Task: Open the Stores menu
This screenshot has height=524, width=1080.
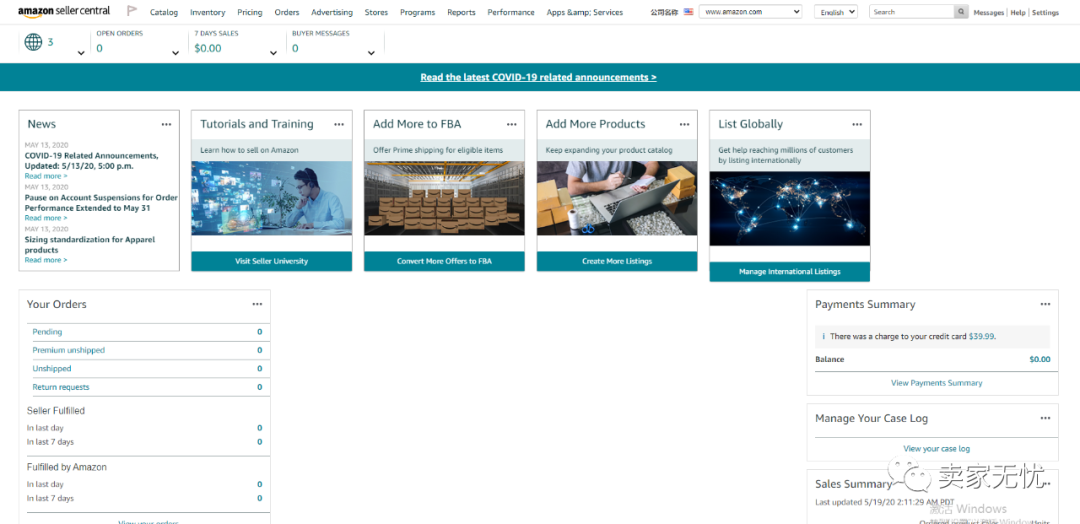Action: (376, 12)
